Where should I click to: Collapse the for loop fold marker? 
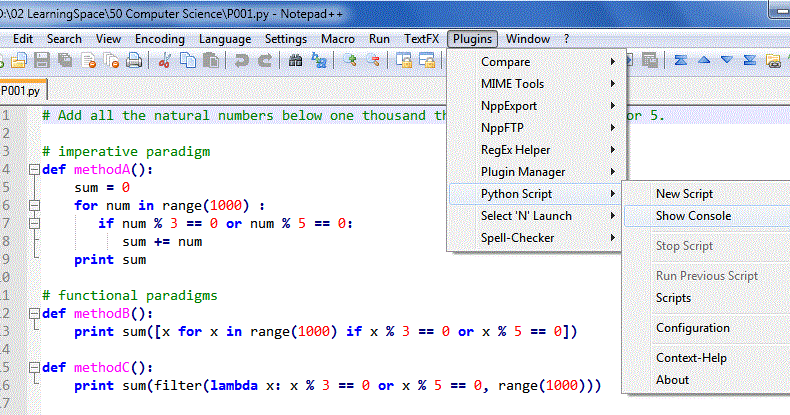(34, 205)
